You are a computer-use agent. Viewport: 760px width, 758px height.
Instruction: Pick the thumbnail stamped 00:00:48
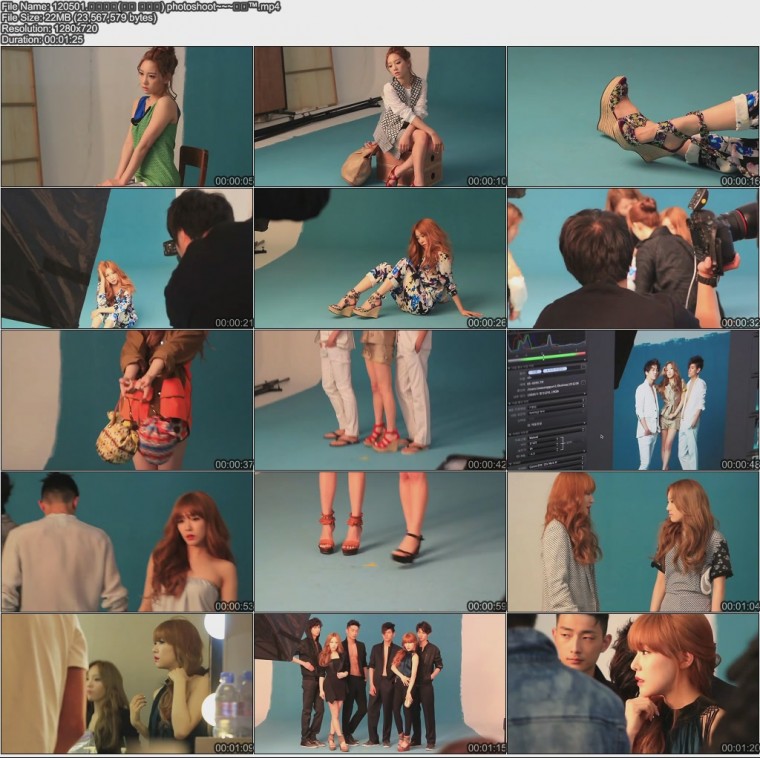pyautogui.click(x=633, y=400)
